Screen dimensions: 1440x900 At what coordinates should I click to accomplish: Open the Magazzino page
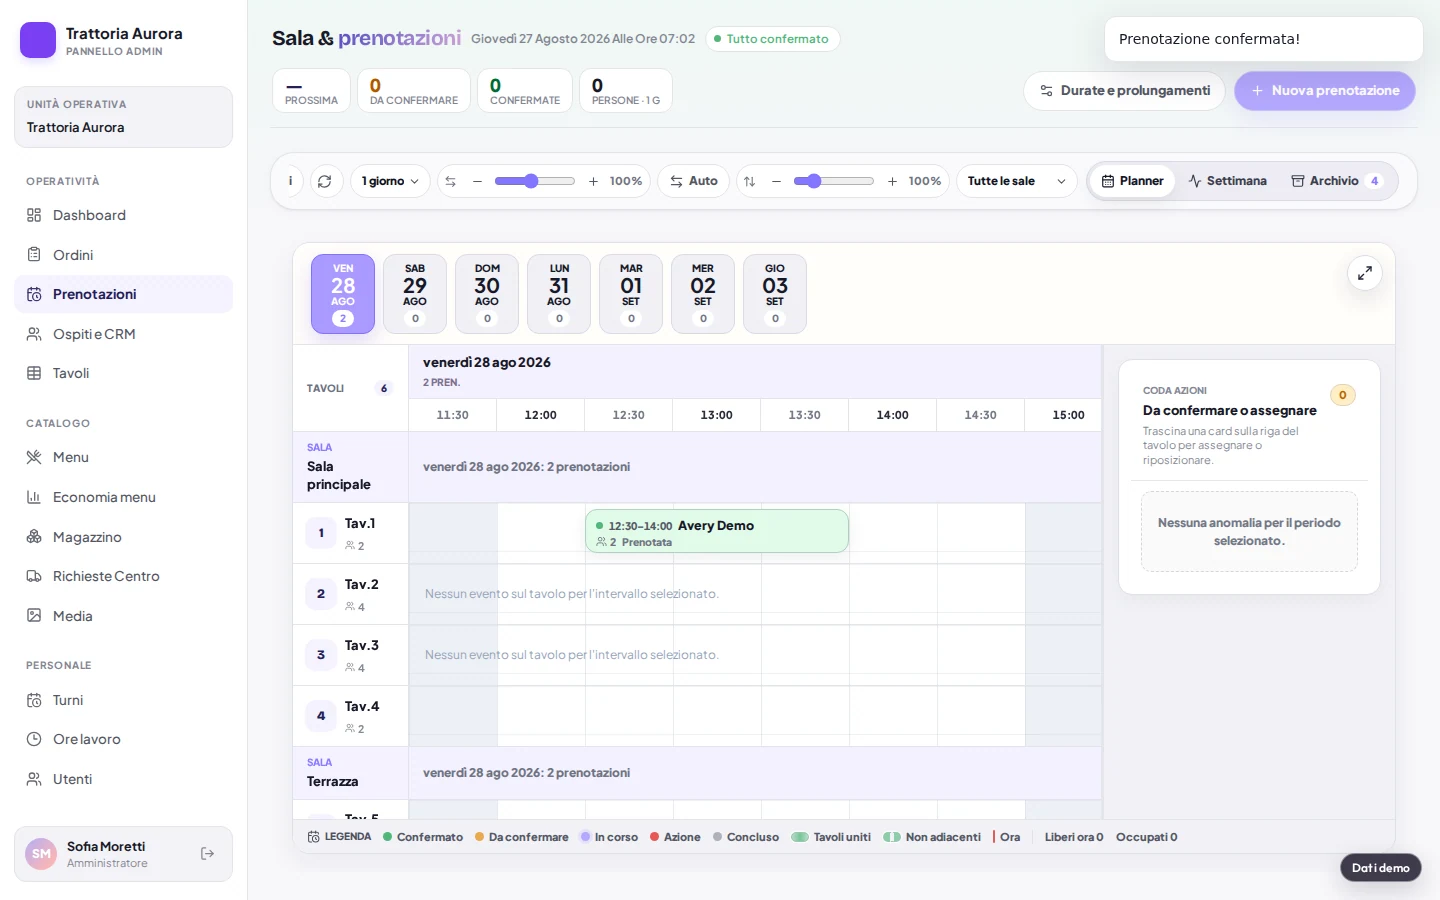[123, 537]
